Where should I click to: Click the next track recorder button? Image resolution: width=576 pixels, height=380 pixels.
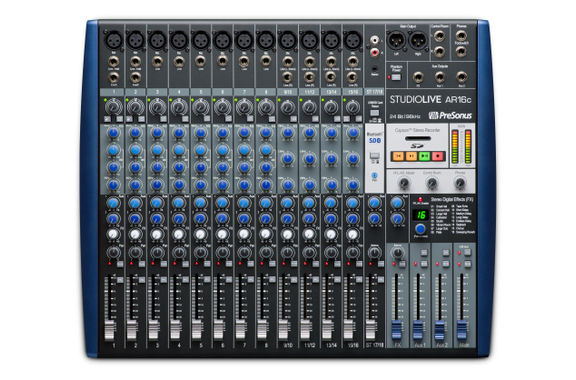[x=411, y=156]
